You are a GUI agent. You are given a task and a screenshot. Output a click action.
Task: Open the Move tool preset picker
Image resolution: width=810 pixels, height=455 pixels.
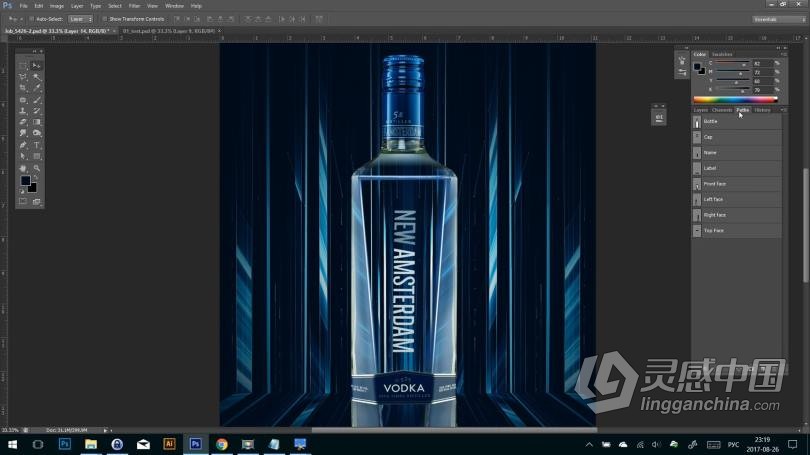(13, 19)
